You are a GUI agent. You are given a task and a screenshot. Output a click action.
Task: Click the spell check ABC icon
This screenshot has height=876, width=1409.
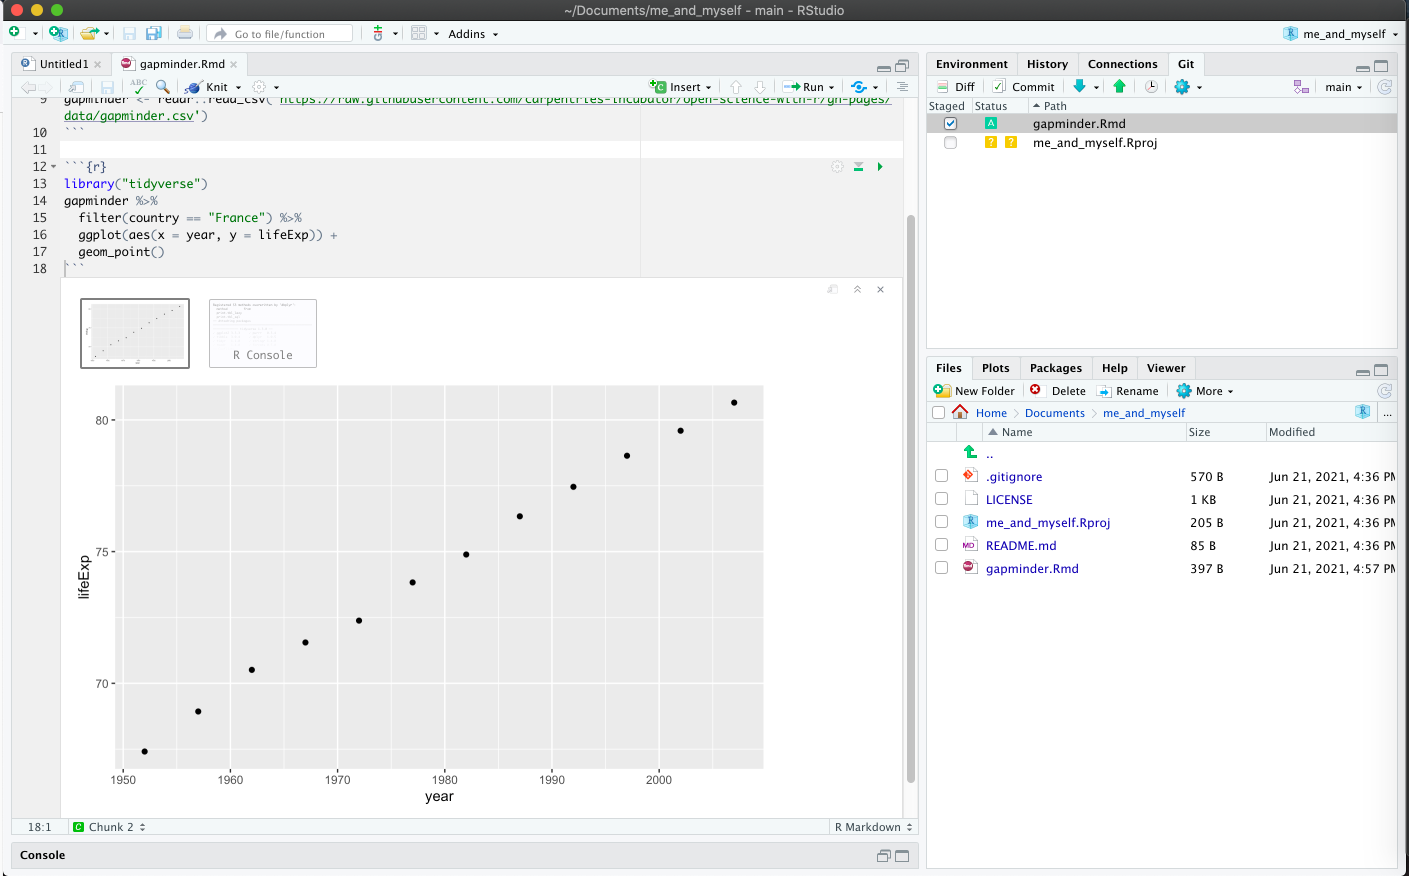138,87
